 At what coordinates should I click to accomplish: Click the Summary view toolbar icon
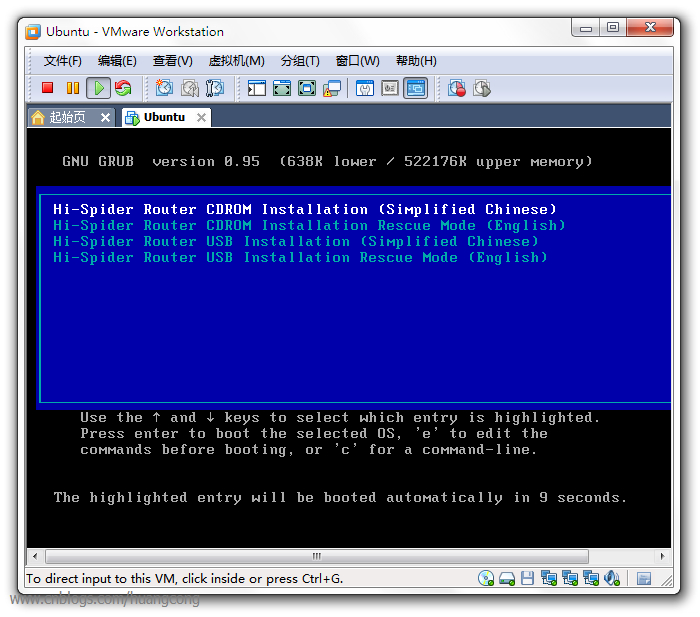(365, 88)
